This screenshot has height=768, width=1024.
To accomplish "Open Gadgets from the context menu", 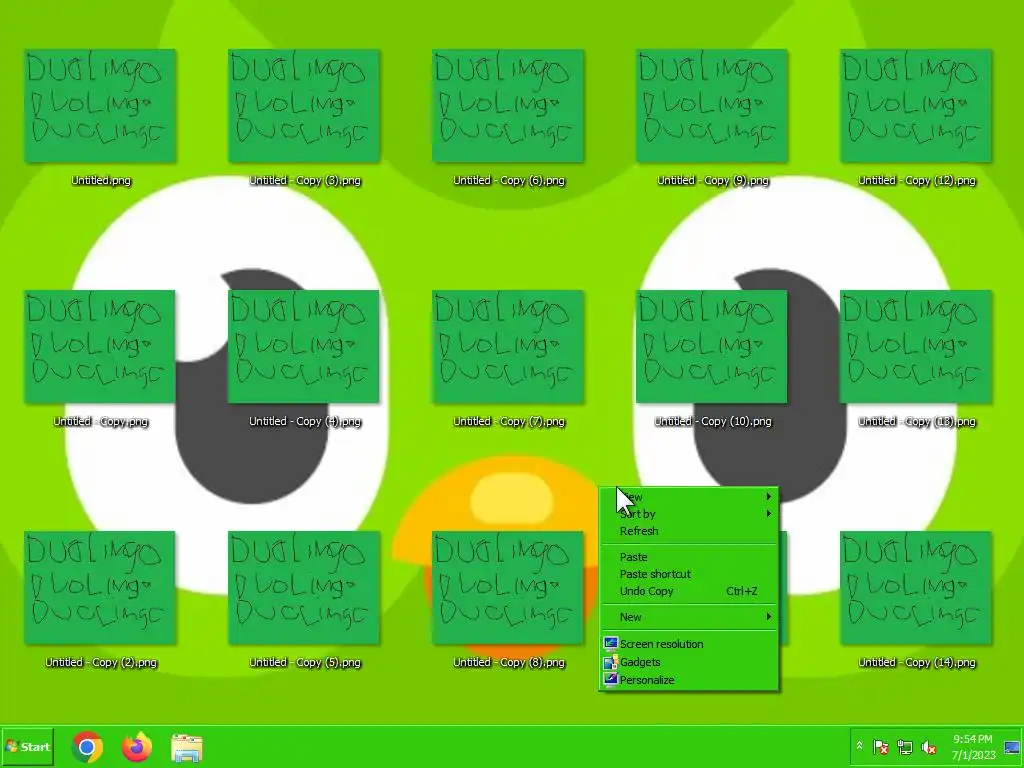I will tap(689, 662).
